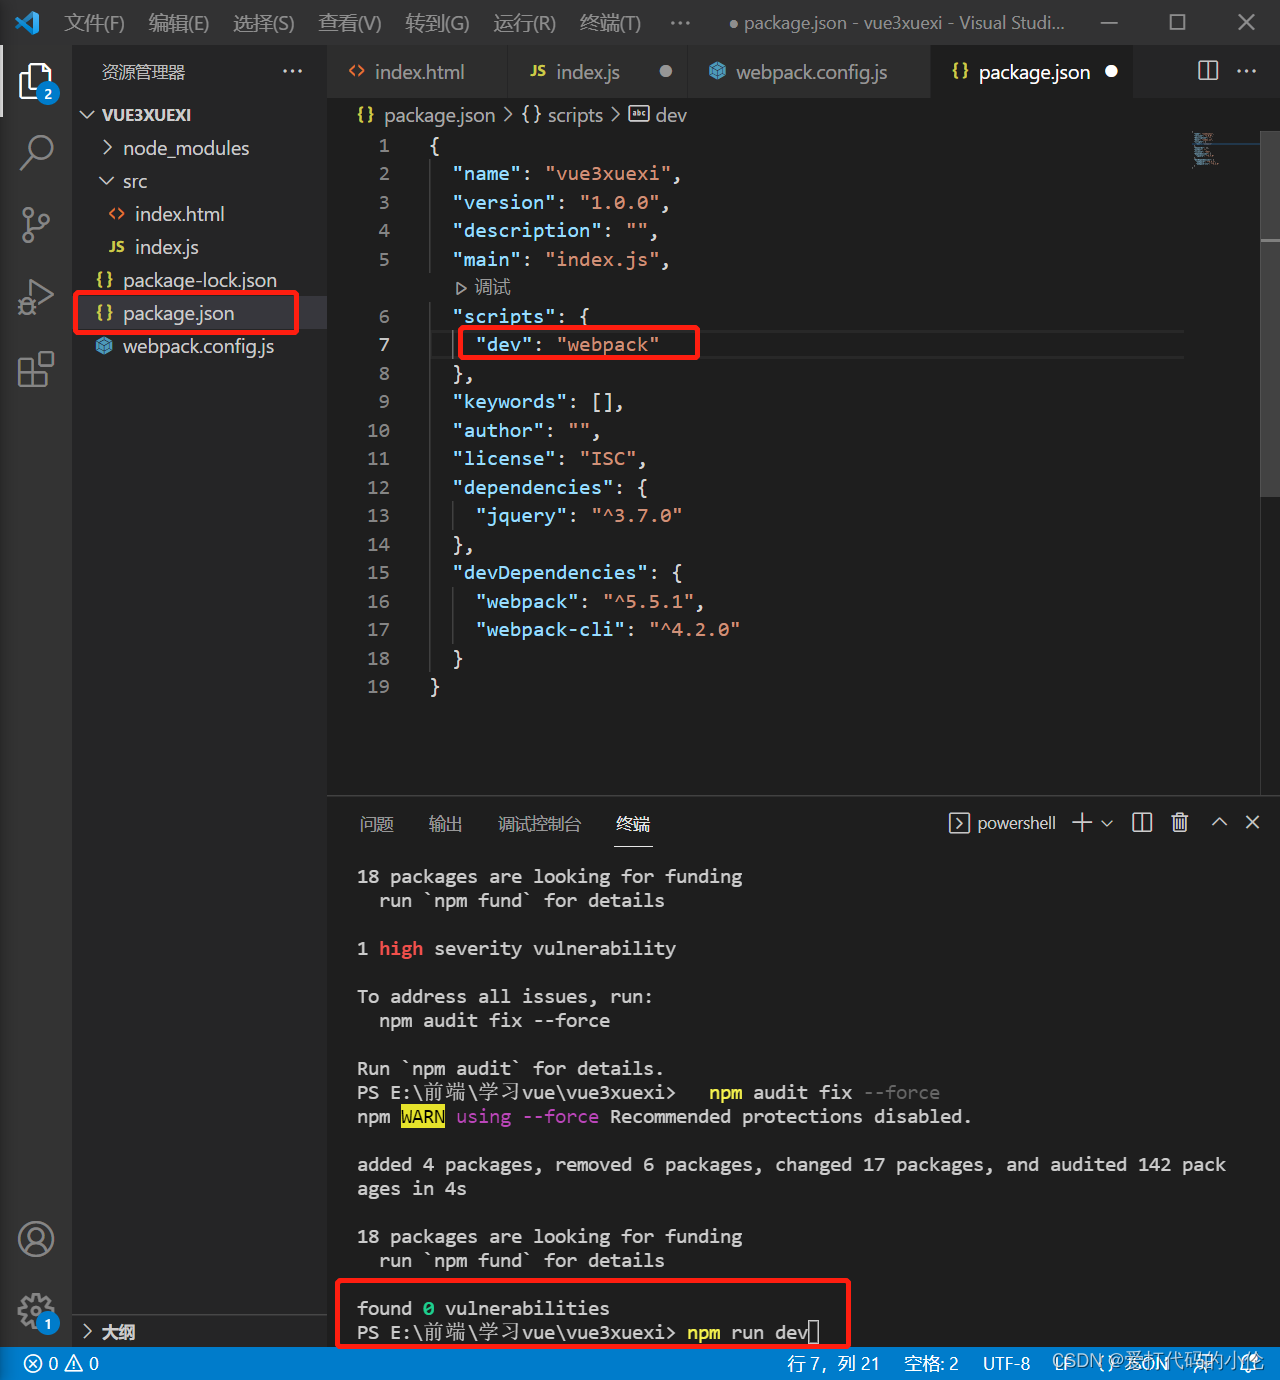This screenshot has width=1280, height=1380.
Task: Open explorer panel more actions ellipsis
Action: [292, 71]
